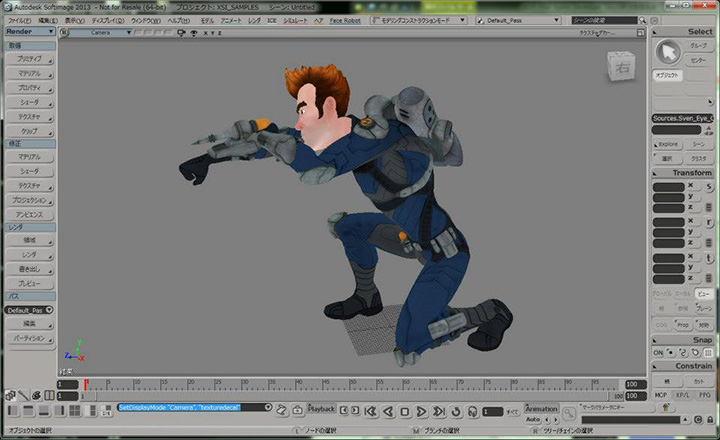This screenshot has width=720, height=440.
Task: Open the Default_Pass dropdown at top
Action: (518, 20)
